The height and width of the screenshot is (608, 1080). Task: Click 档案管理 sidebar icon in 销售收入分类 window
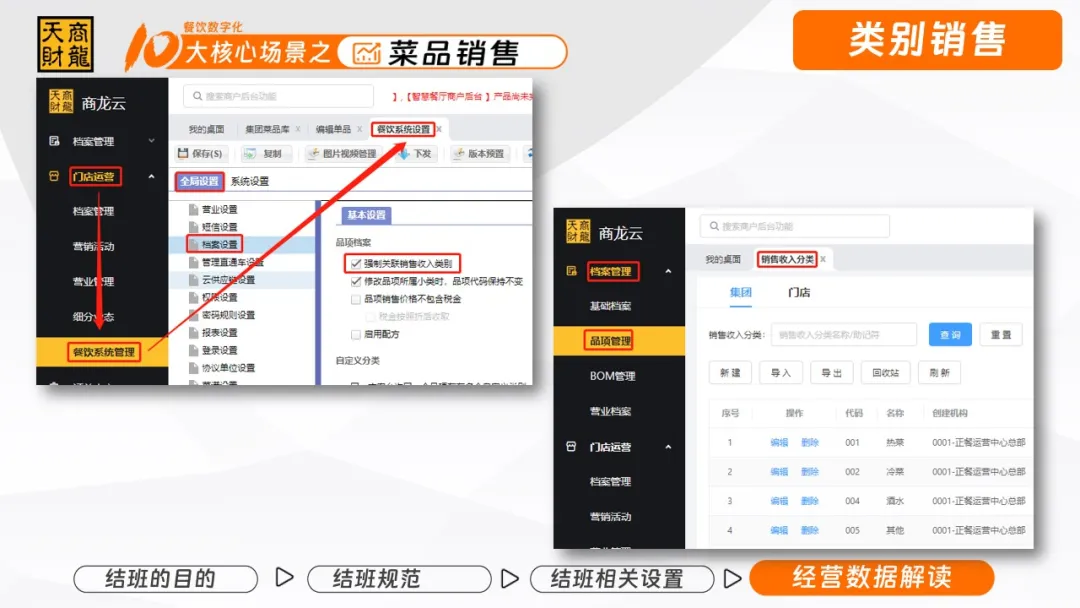point(571,271)
